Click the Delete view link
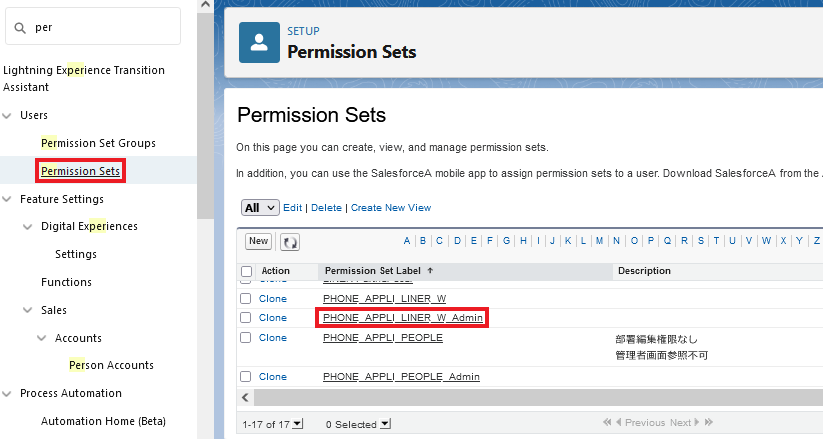 click(326, 208)
